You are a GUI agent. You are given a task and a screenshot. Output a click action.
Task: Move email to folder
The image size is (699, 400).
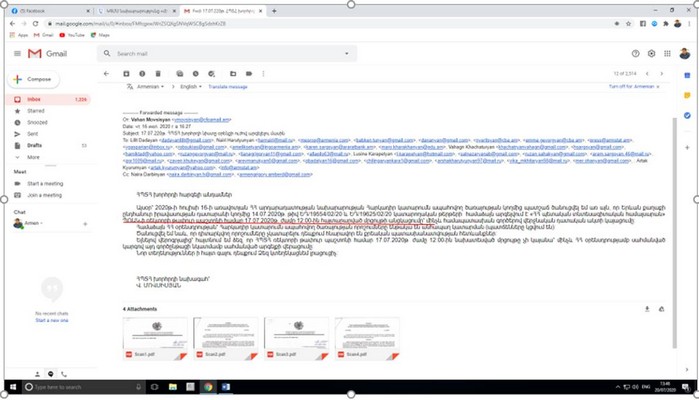coord(233,74)
